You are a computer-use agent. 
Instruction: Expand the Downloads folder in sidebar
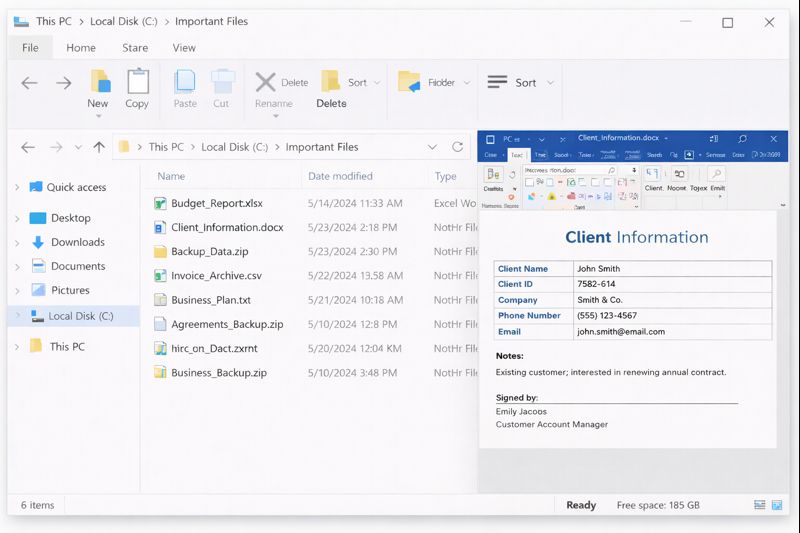(17, 242)
